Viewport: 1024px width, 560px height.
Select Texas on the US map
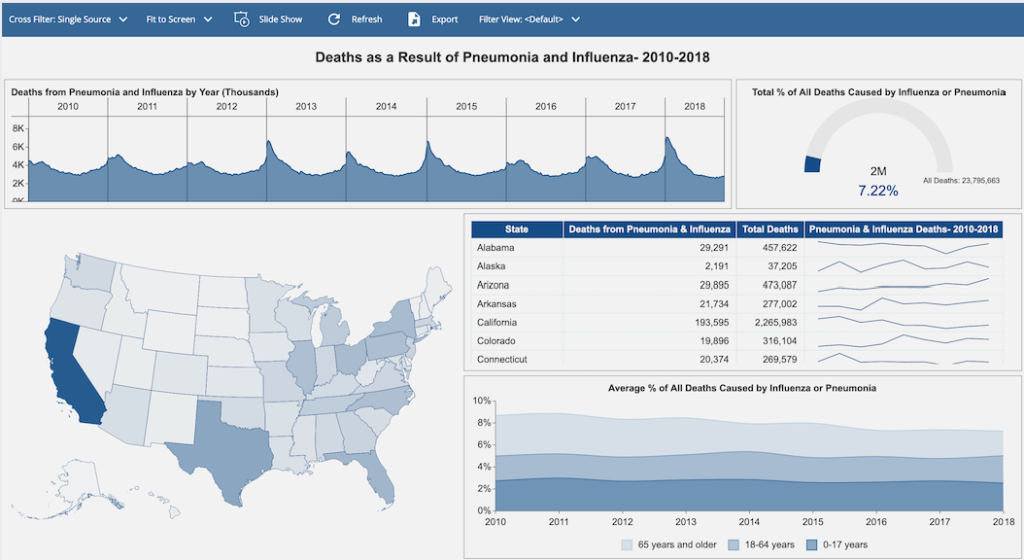coord(225,440)
